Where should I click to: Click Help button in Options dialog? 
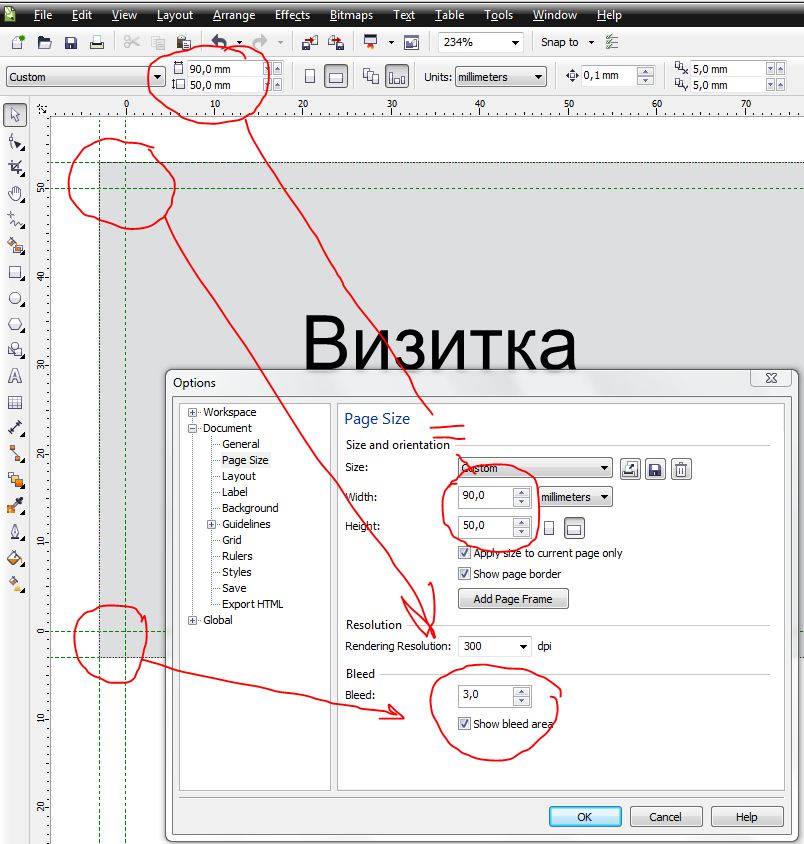[746, 817]
